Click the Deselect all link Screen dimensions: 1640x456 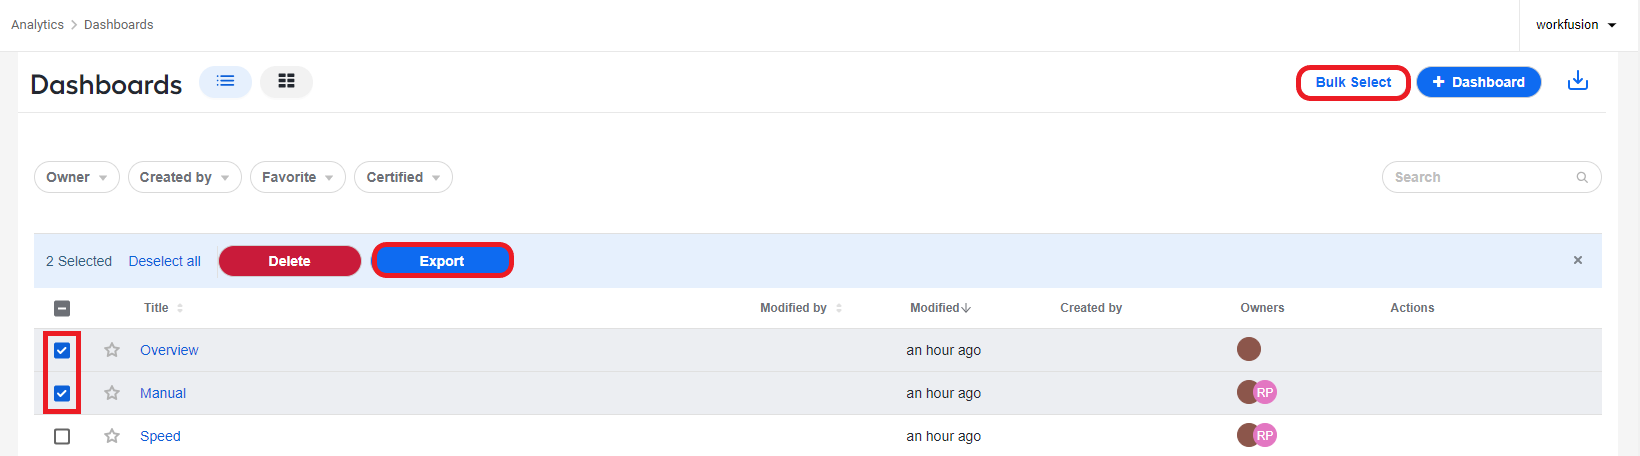(165, 261)
